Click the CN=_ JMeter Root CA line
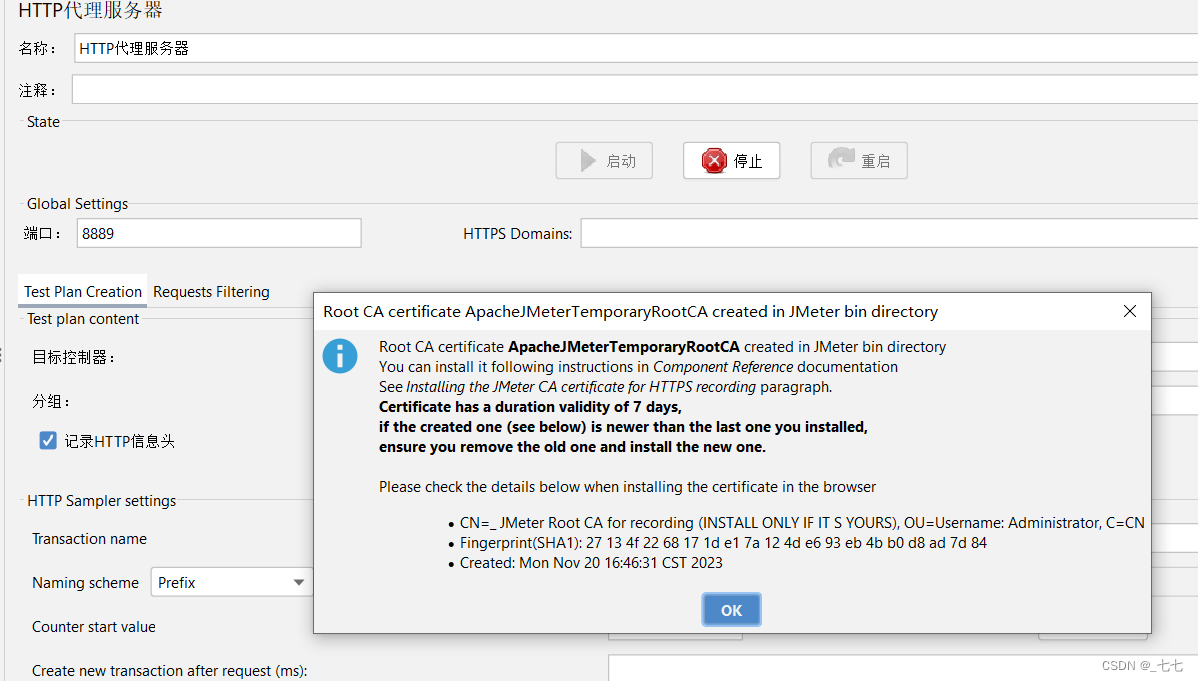 [801, 523]
